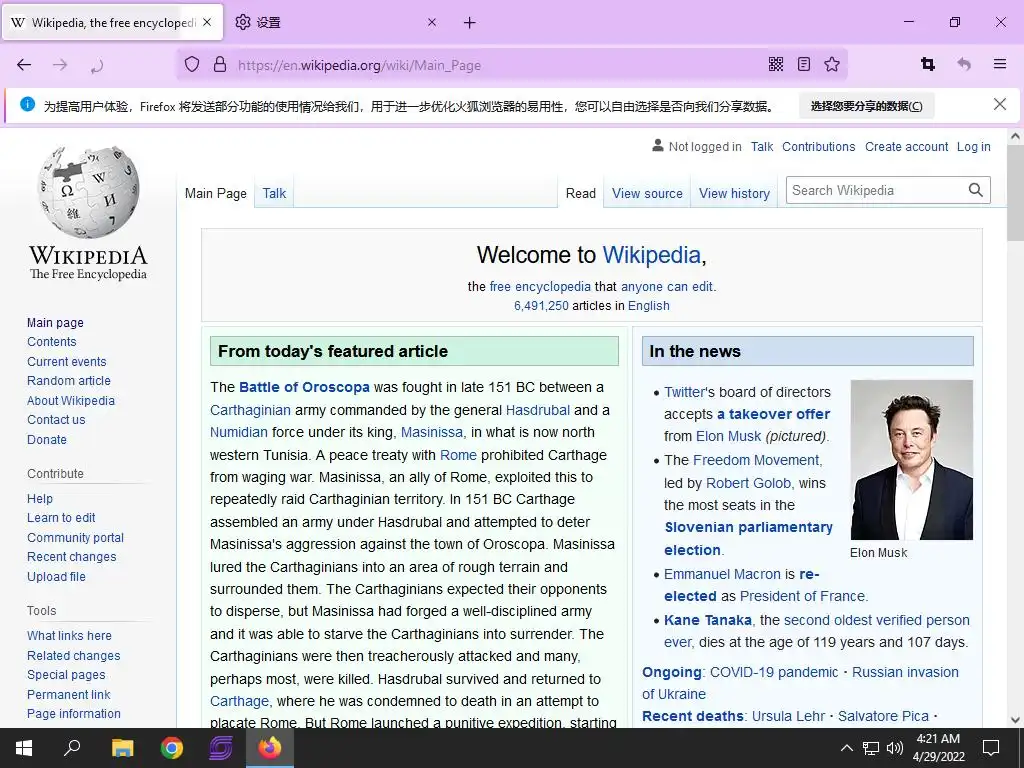Open the COVID-19 pandemic link

[x=774, y=672]
